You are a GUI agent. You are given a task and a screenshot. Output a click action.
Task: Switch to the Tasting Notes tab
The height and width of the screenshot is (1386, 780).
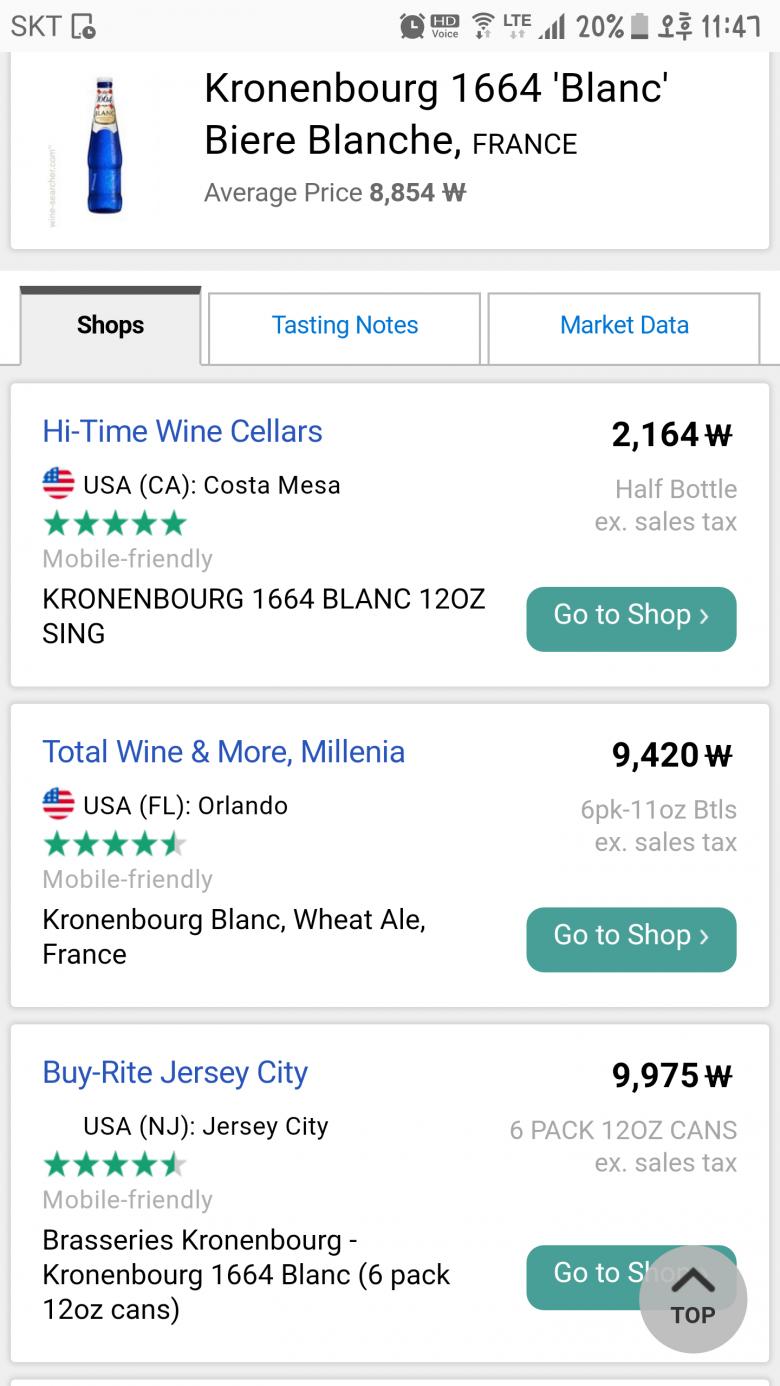(x=345, y=326)
